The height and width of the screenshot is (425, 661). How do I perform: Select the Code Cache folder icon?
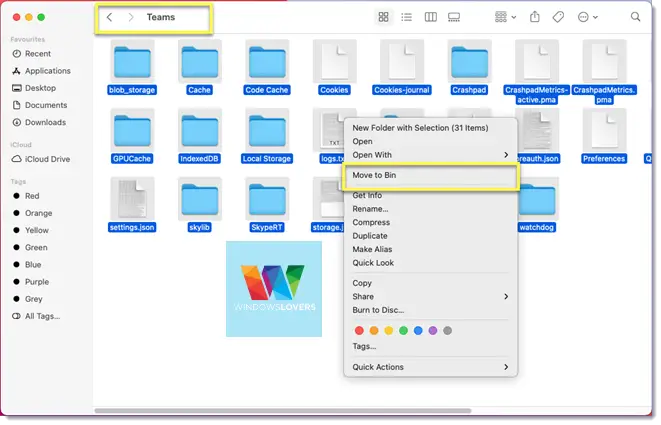point(267,62)
